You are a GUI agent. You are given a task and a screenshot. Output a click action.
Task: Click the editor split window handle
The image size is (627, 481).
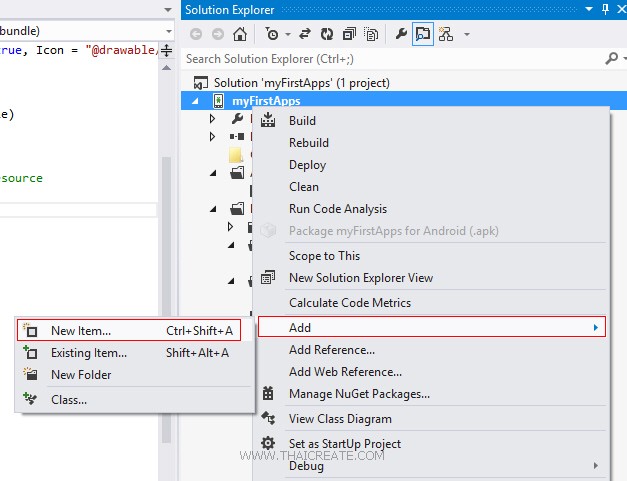tap(167, 50)
